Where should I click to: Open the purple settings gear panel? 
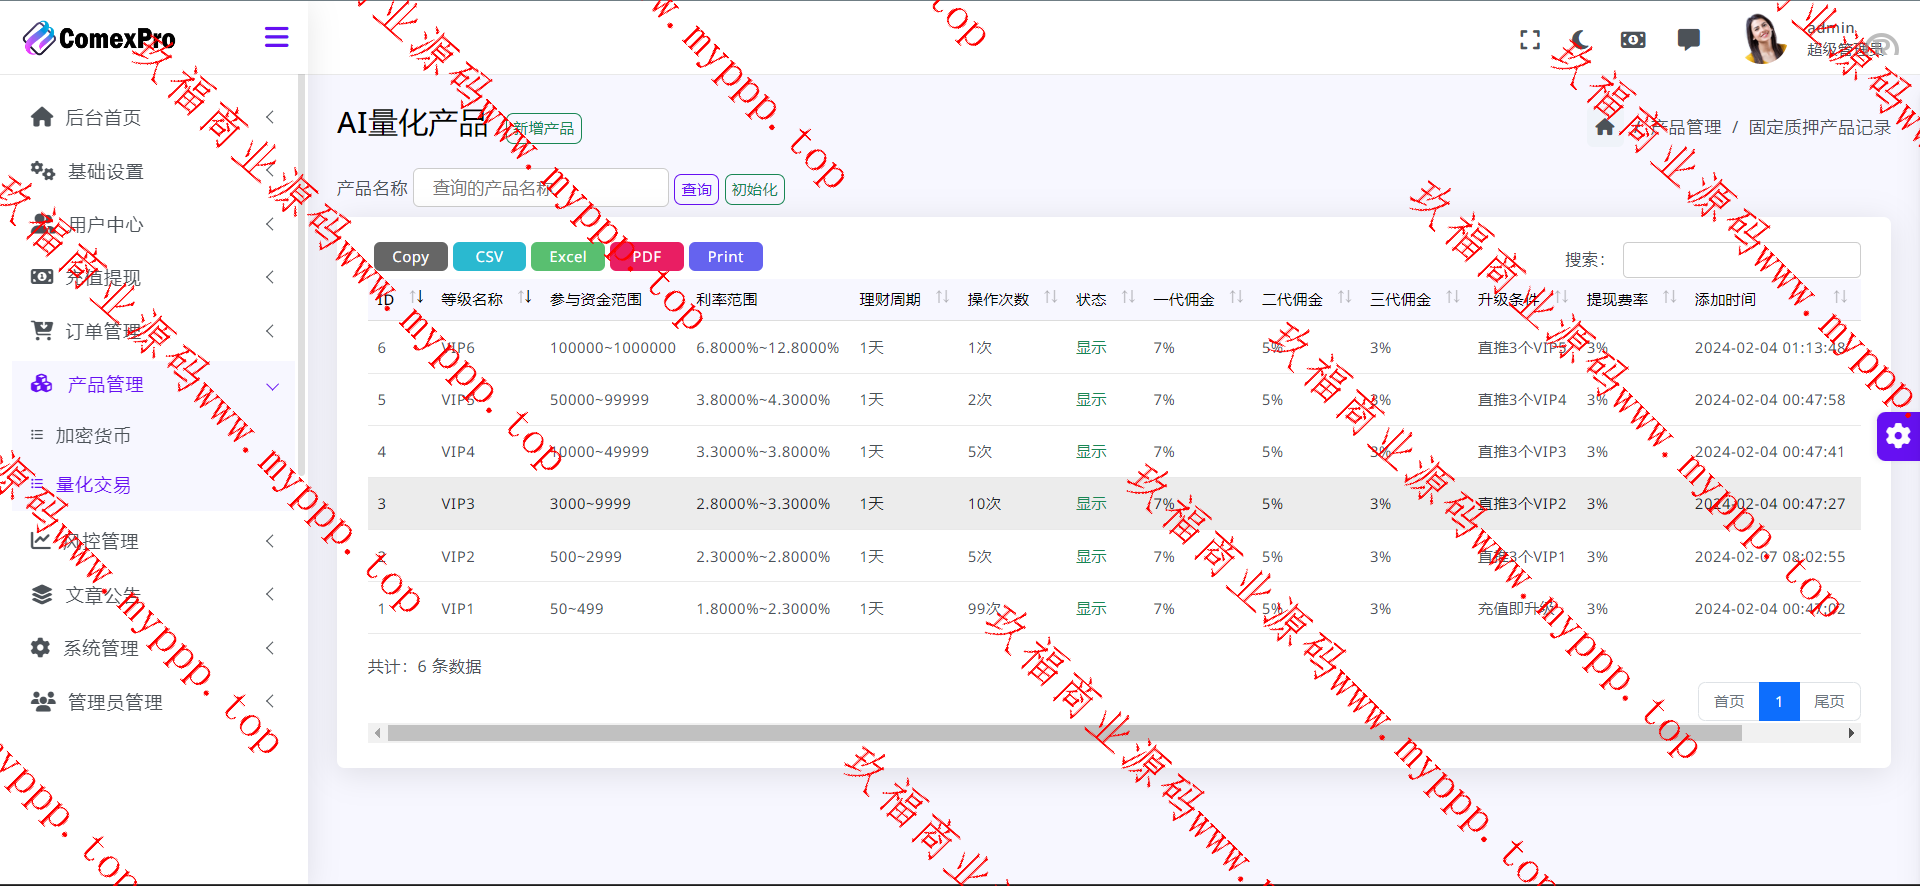[x=1898, y=436]
